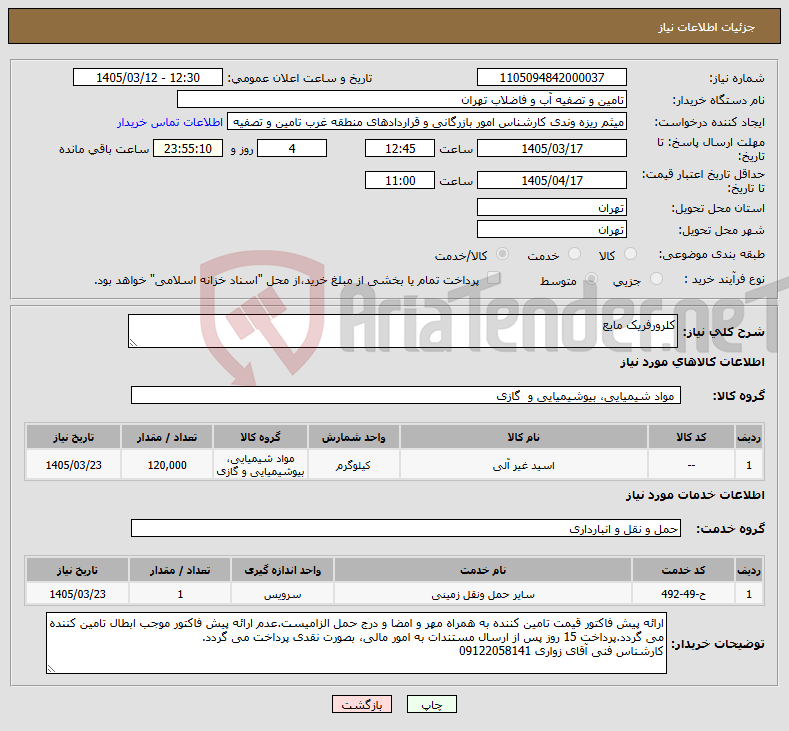
Task: Click the اطلاعات کالاهای مورد نیاز heading
Action: pyautogui.click(x=692, y=362)
